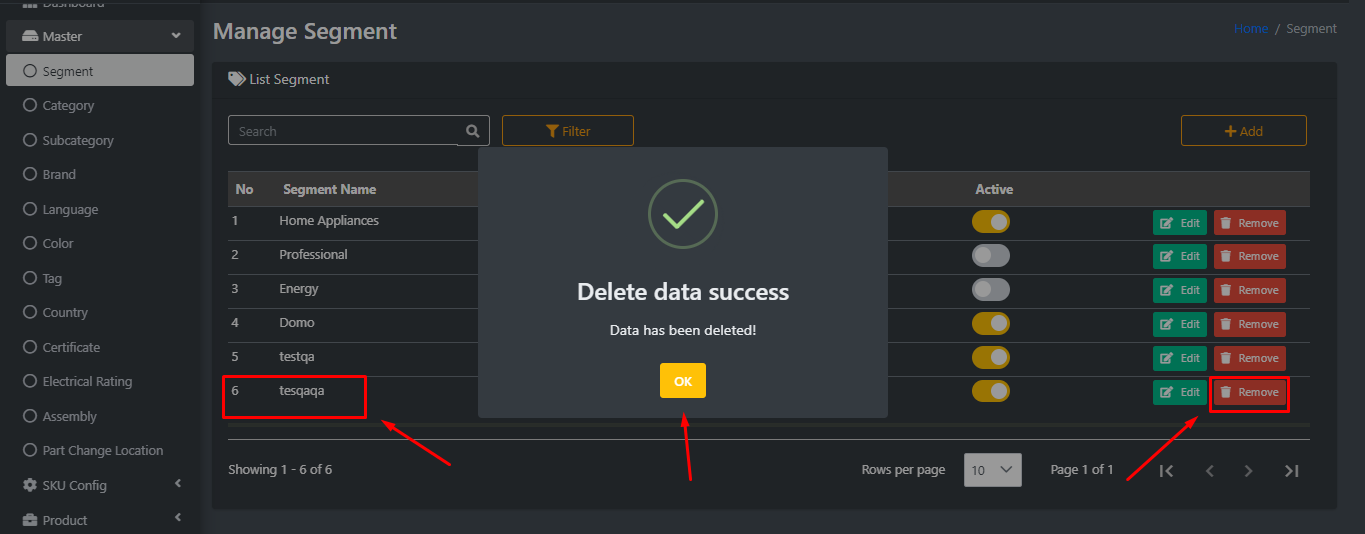This screenshot has width=1365, height=534.
Task: Click the Product briefcase icon in sidebar
Action: [30, 520]
